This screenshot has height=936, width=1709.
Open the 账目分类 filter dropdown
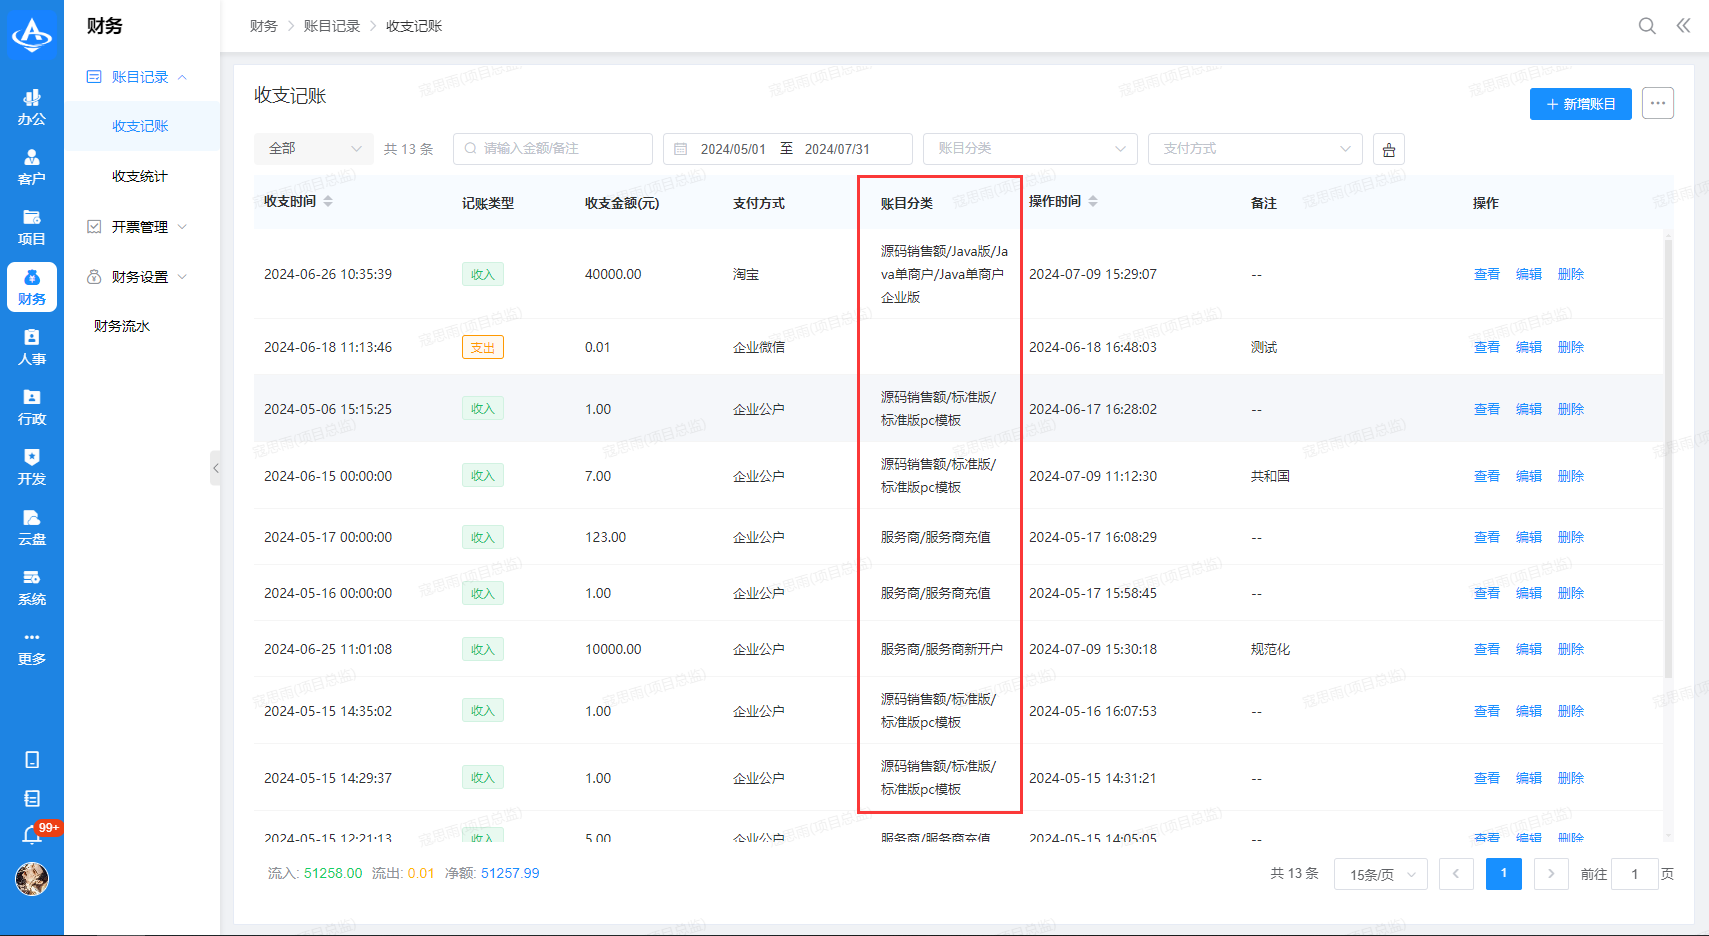pyautogui.click(x=1030, y=149)
